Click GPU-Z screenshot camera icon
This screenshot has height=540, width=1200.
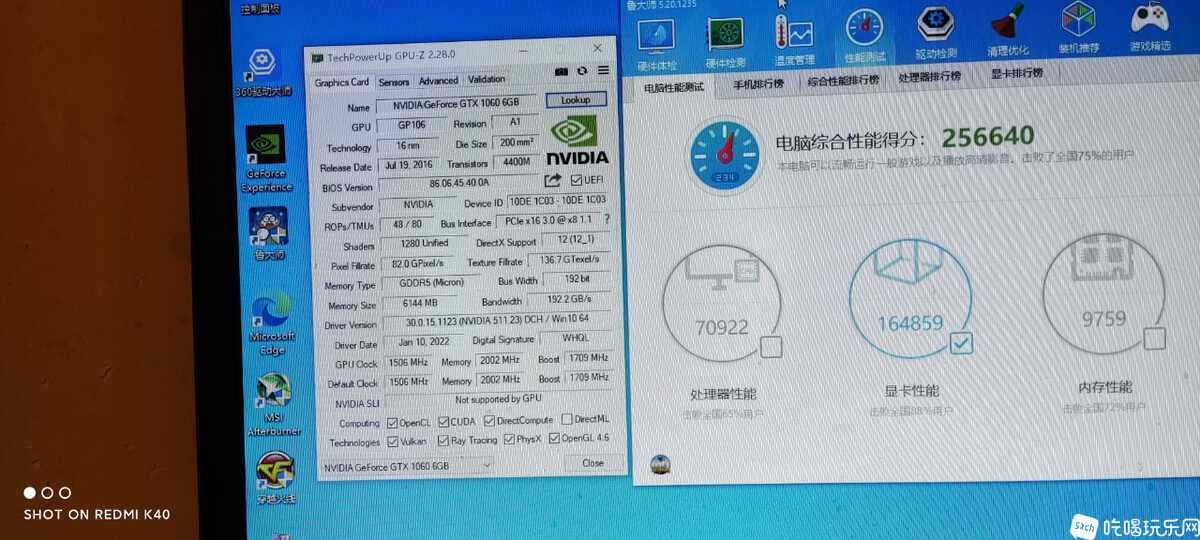(x=561, y=71)
